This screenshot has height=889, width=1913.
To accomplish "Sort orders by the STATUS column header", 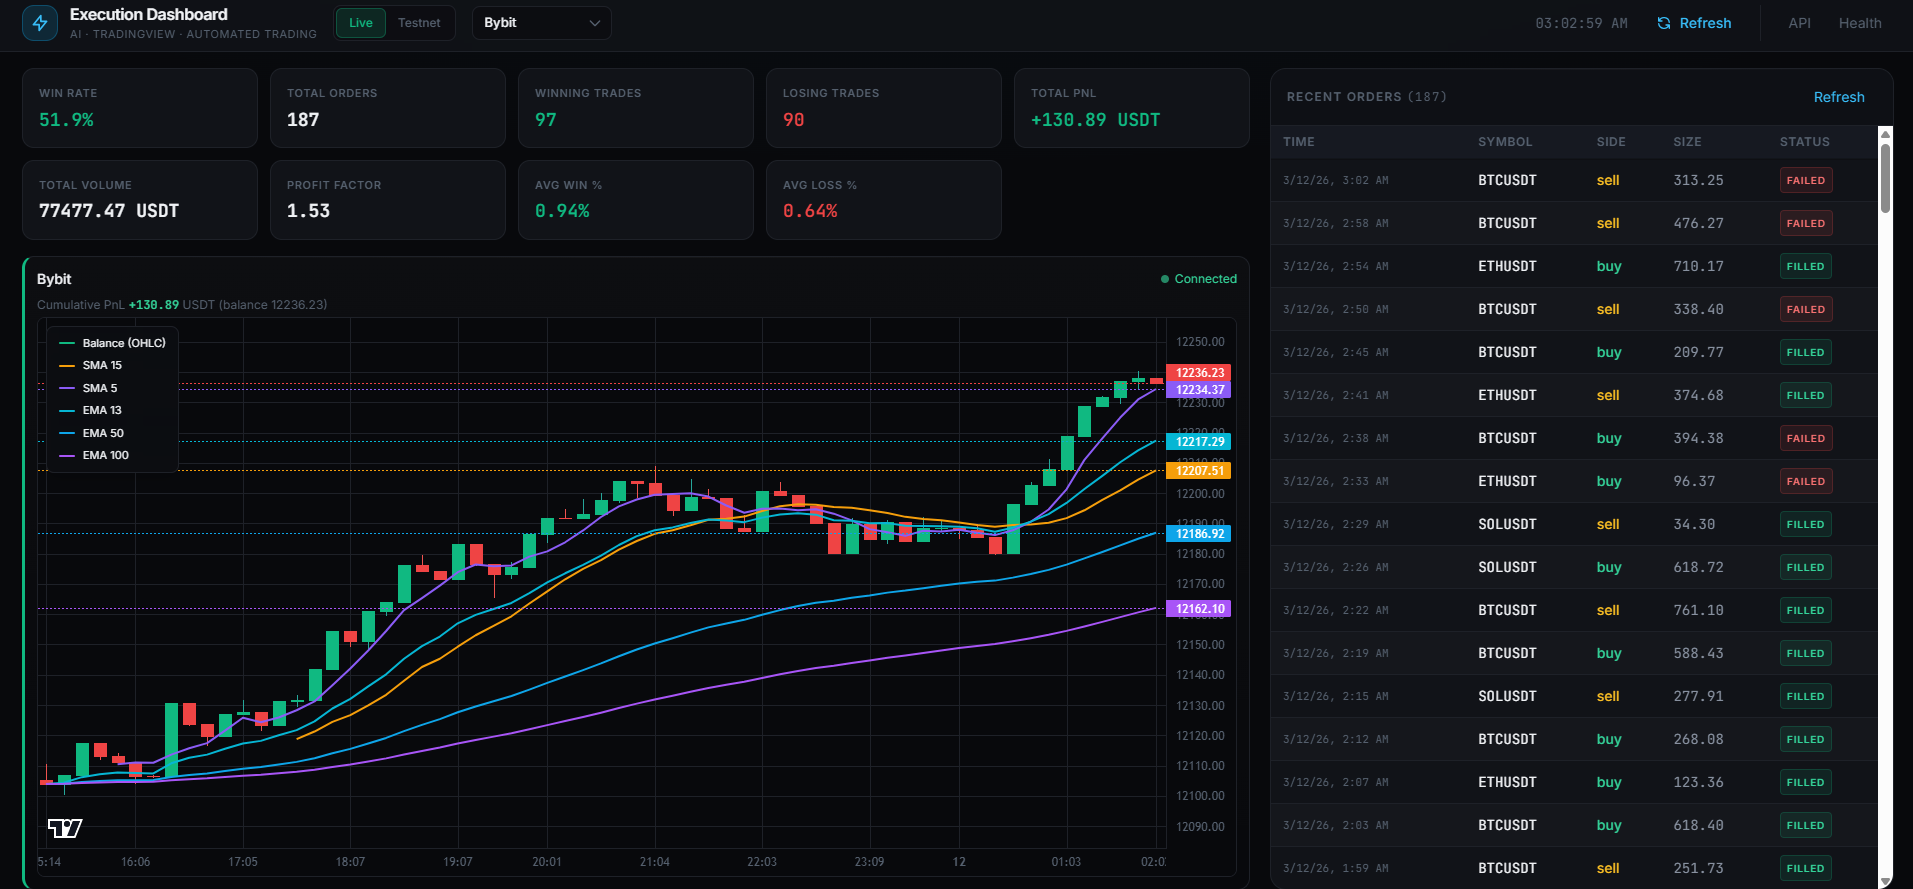I will tap(1804, 142).
